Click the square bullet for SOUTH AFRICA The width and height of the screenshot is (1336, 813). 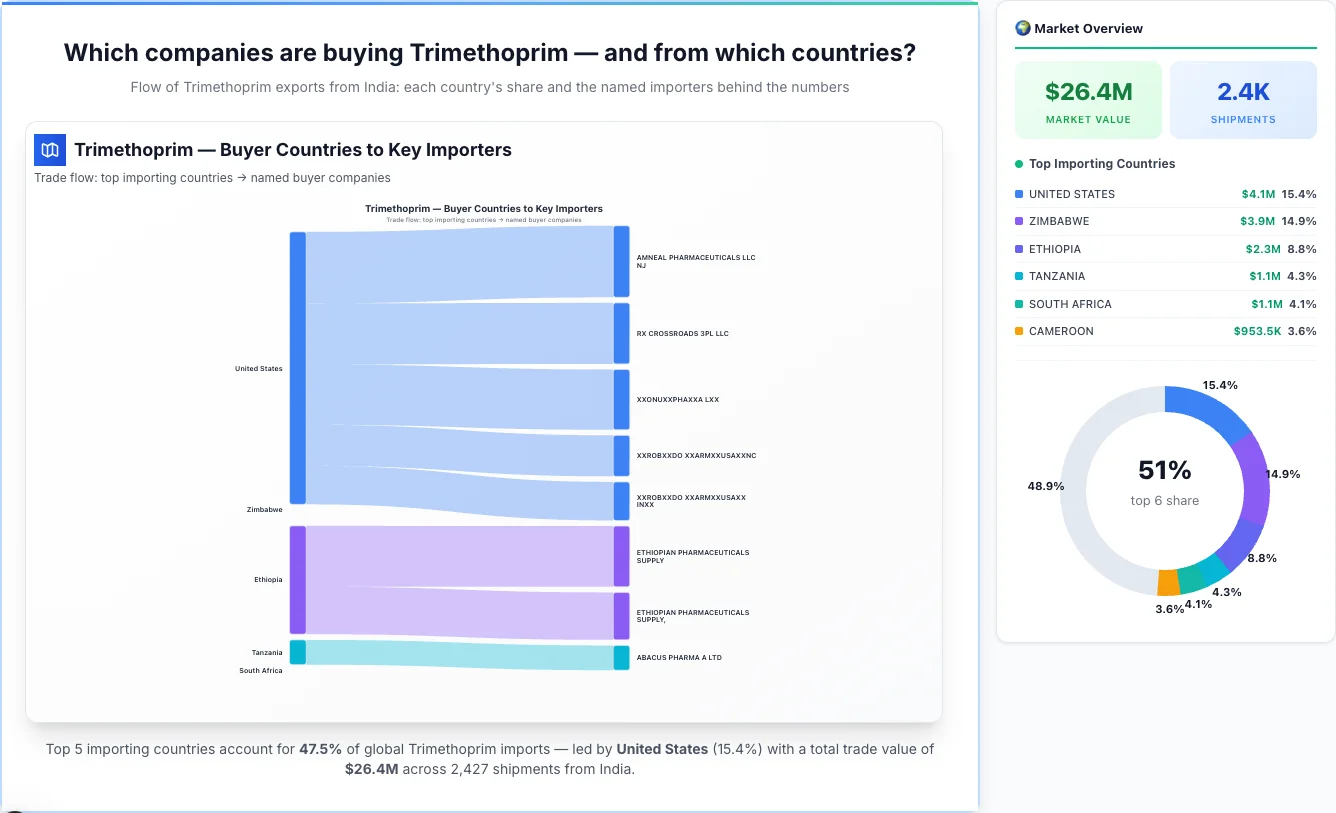click(x=1019, y=303)
